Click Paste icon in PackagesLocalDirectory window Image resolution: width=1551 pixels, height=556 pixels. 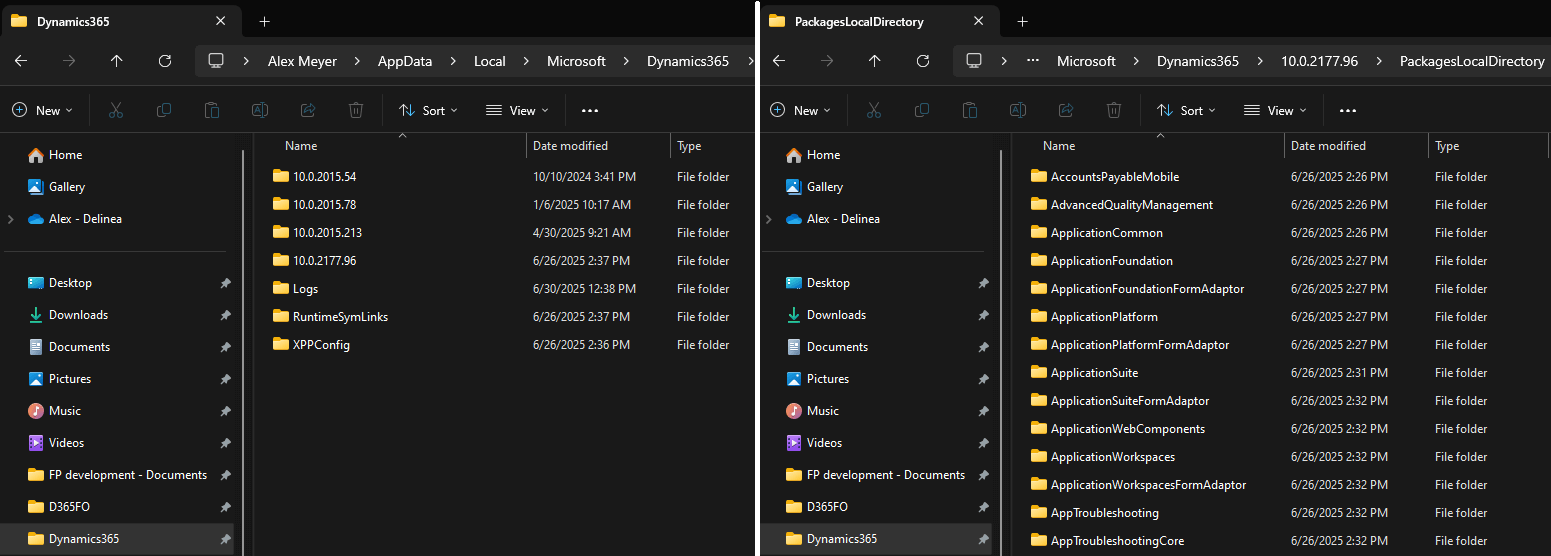pos(970,111)
